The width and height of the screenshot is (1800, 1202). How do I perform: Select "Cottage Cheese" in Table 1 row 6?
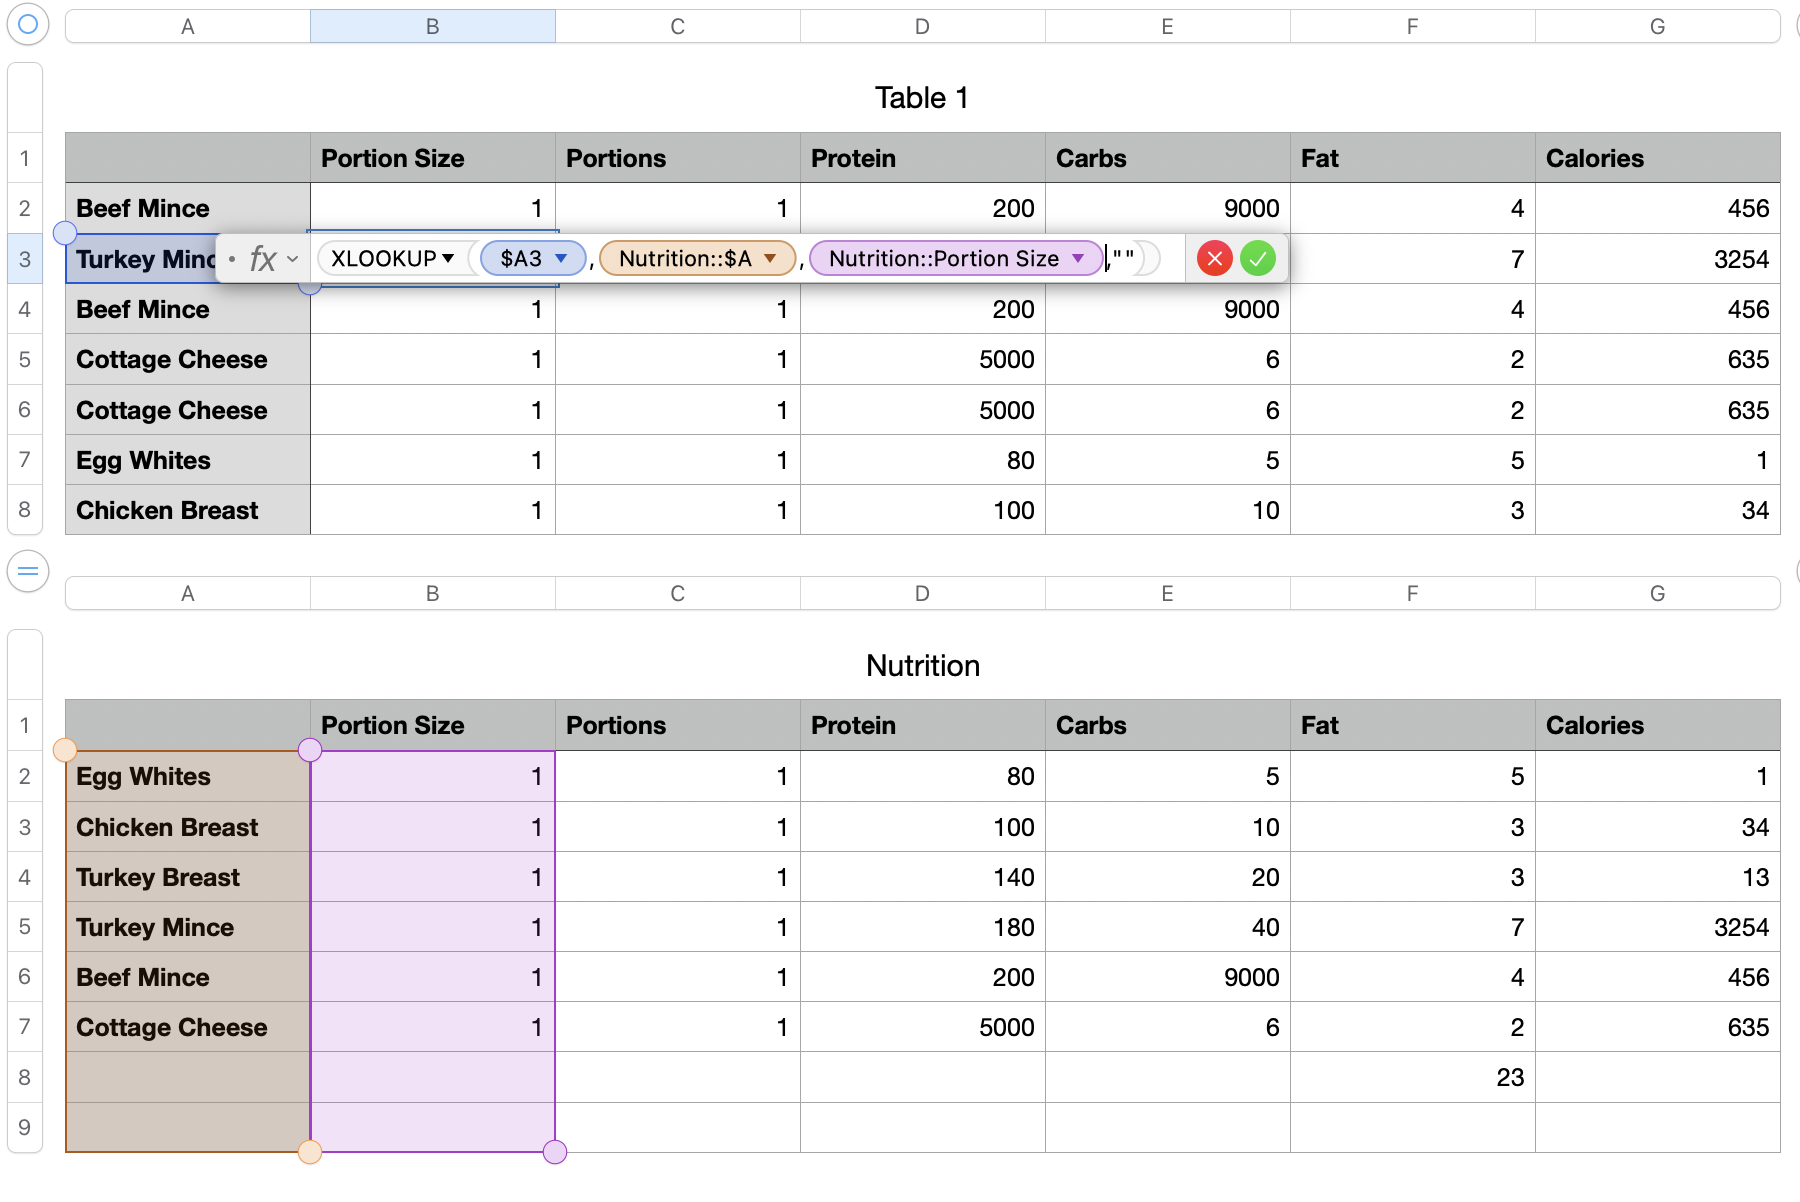pos(172,410)
